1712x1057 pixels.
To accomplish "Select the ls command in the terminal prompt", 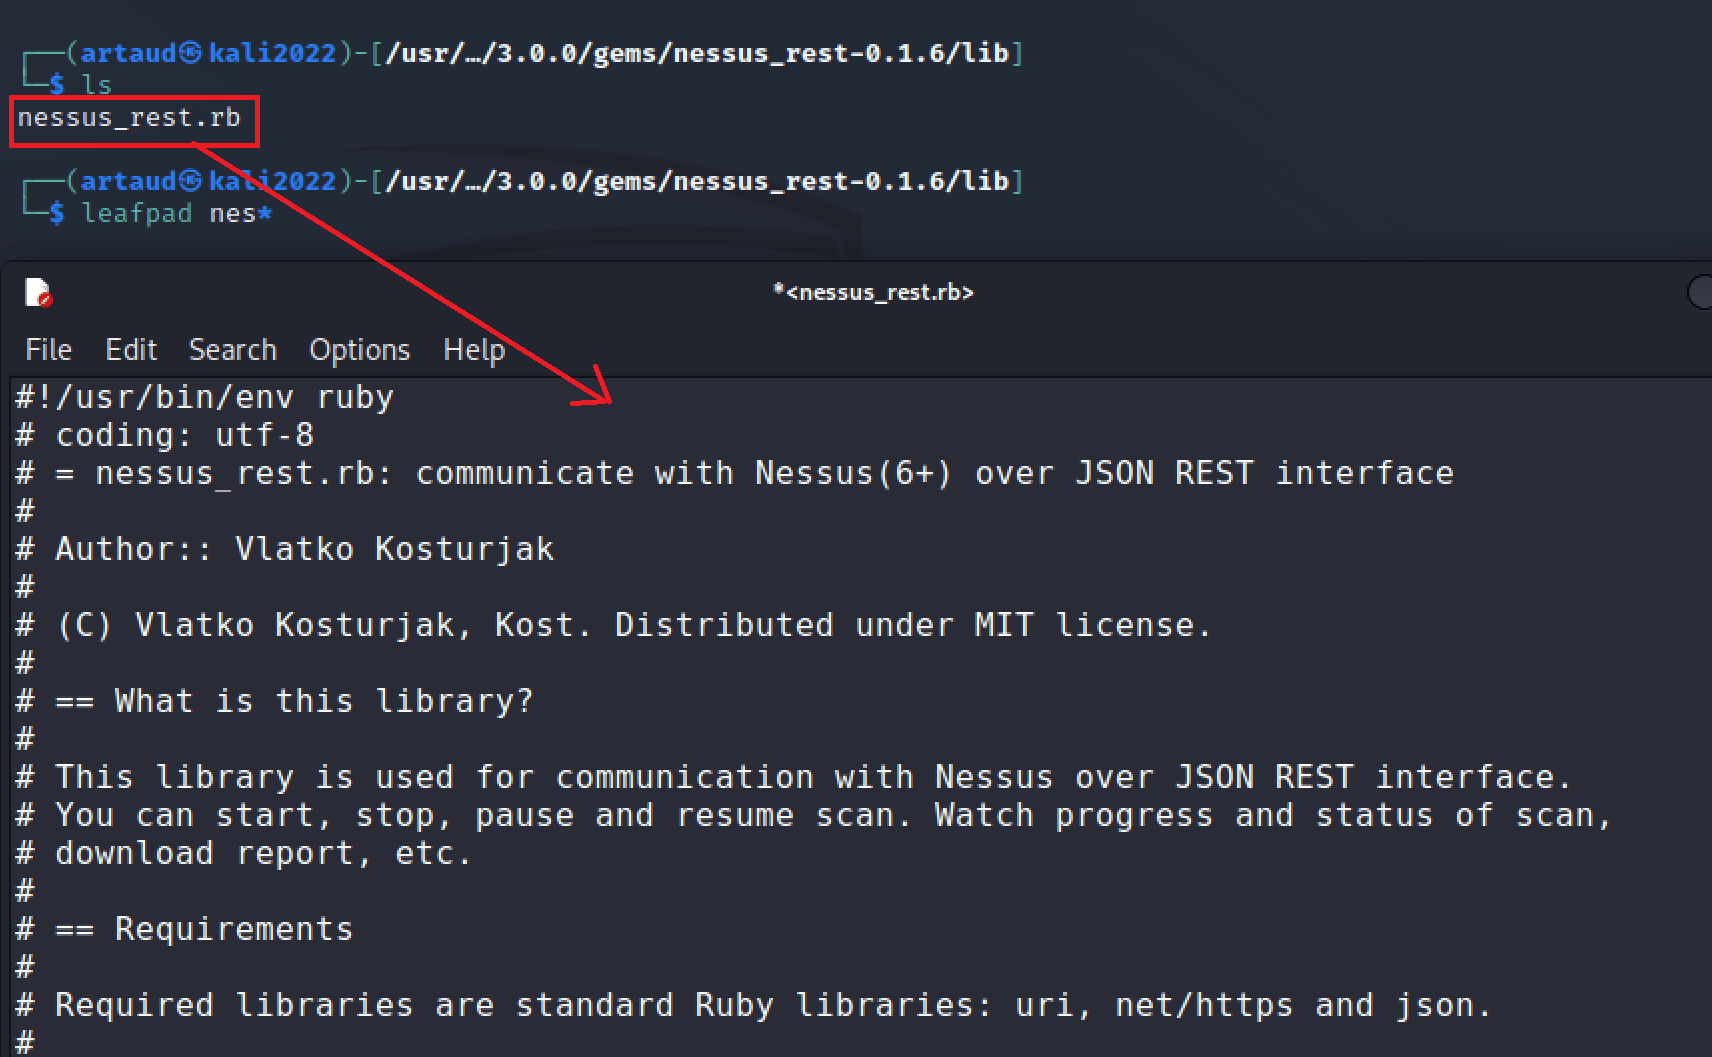I will 96,85.
